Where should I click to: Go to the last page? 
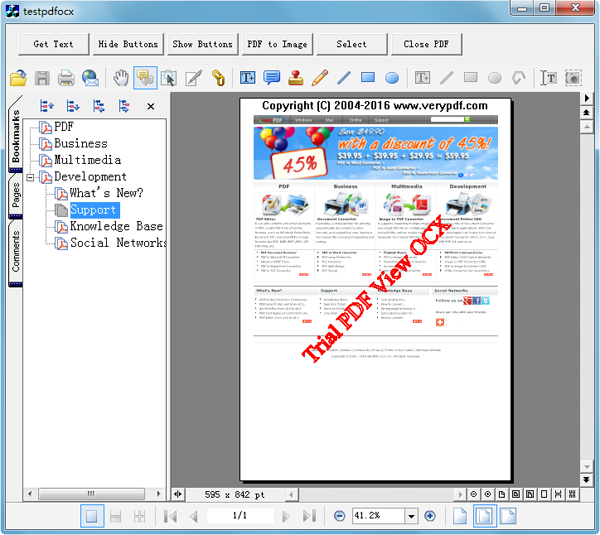[x=309, y=516]
